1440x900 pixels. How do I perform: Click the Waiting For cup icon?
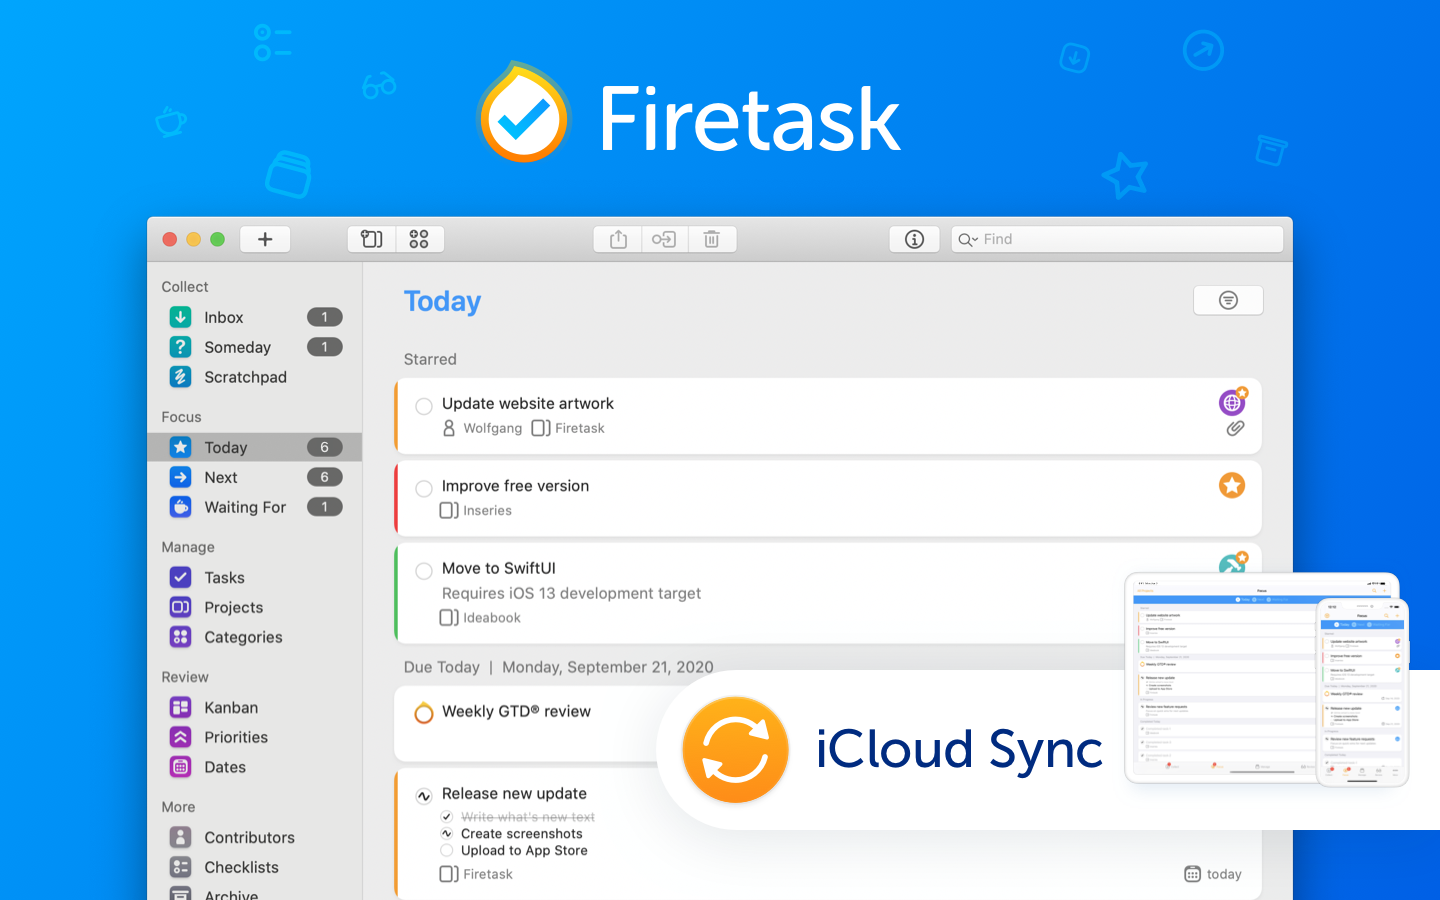[180, 507]
